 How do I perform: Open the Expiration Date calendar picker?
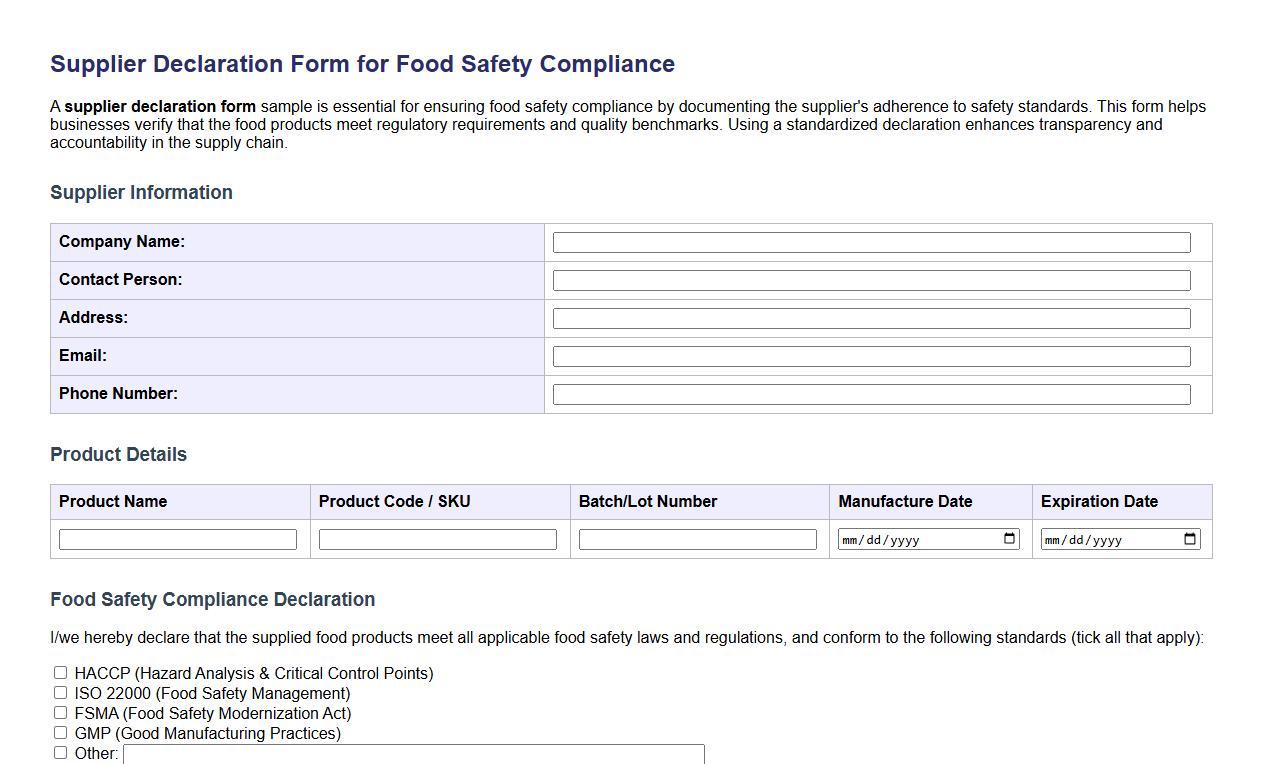pyautogui.click(x=1189, y=538)
